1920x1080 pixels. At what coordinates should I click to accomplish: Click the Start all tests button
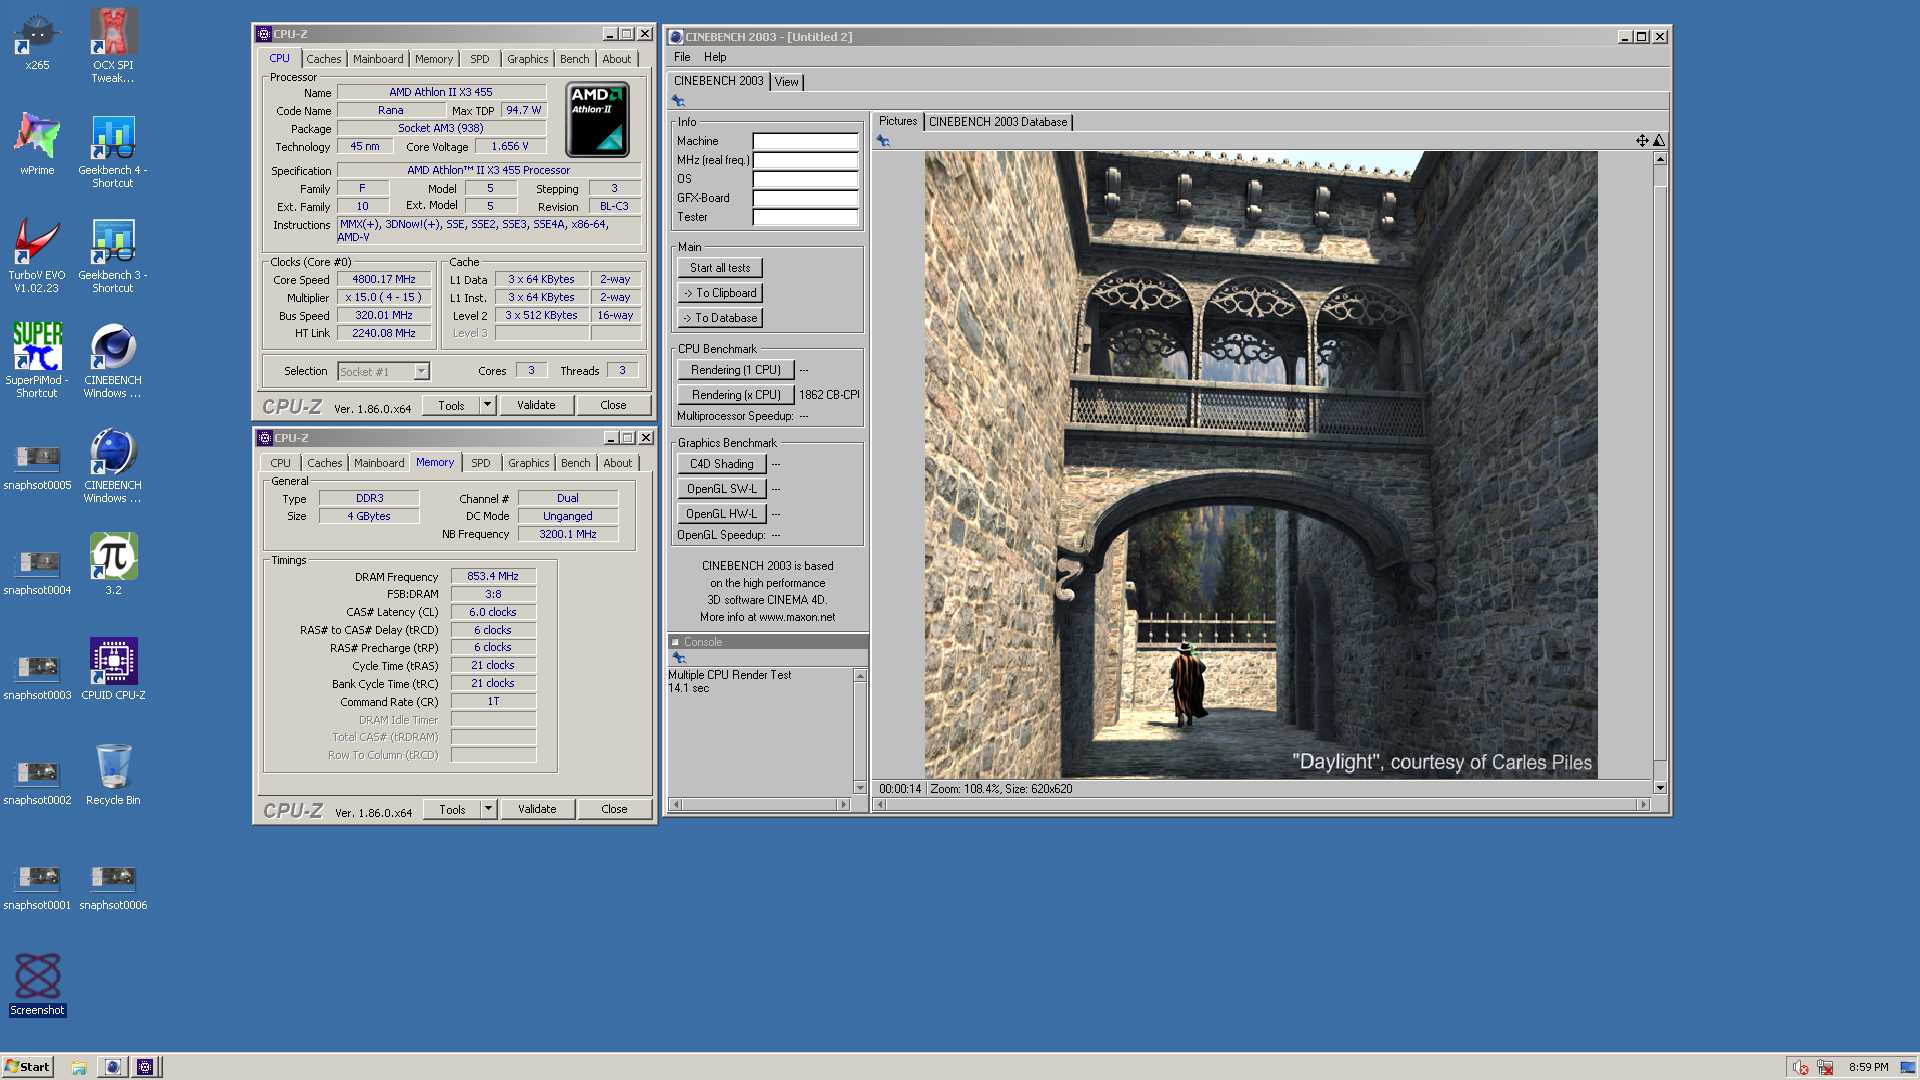[x=720, y=268]
